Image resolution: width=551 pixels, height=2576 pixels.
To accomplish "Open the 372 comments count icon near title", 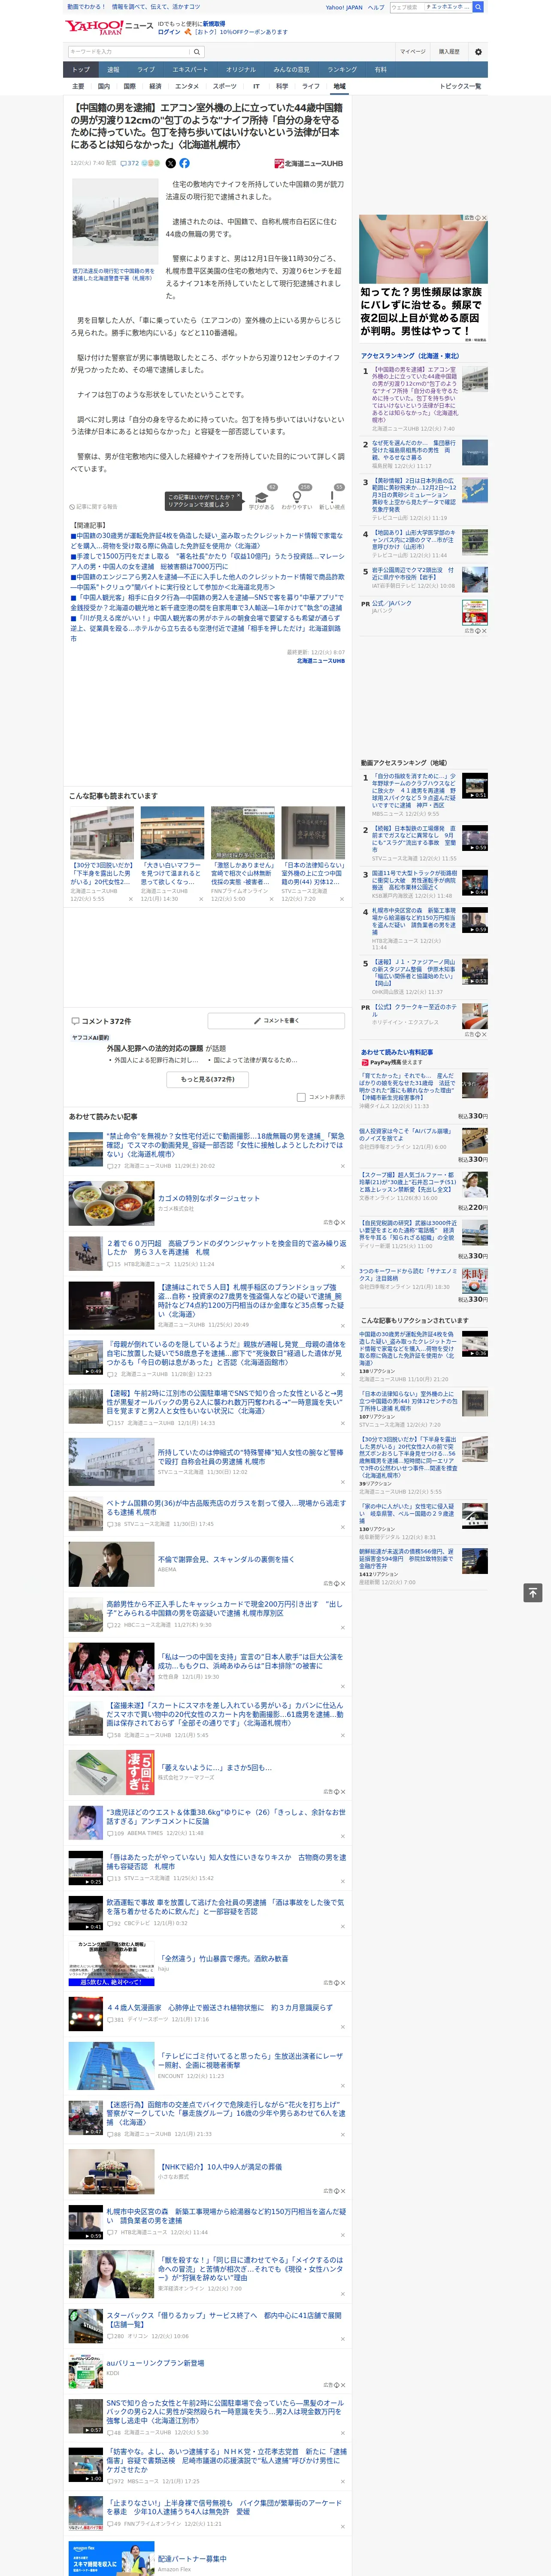I will pyautogui.click(x=130, y=163).
